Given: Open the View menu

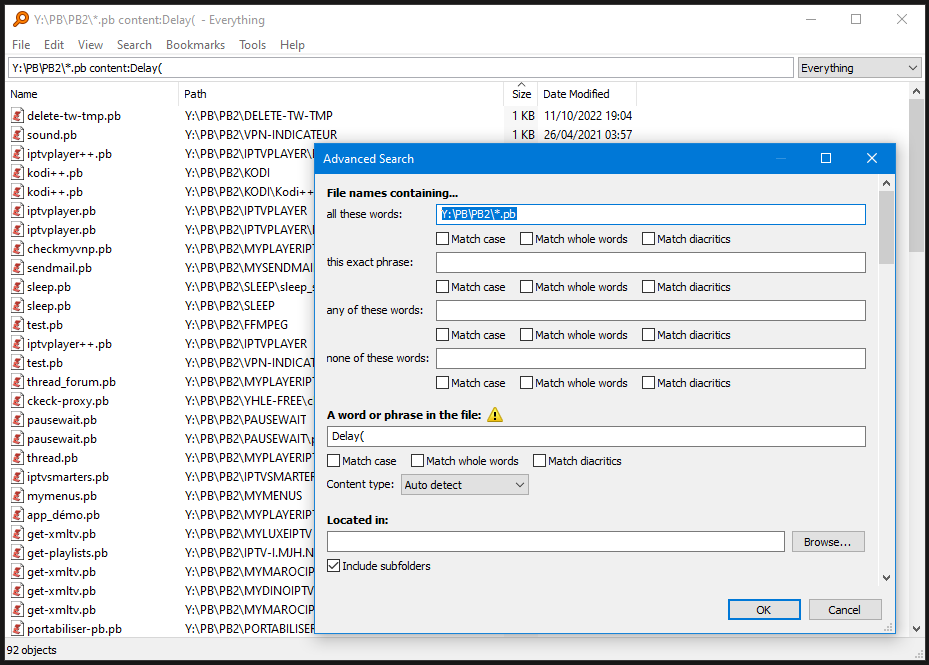Looking at the screenshot, I should tap(90, 45).
